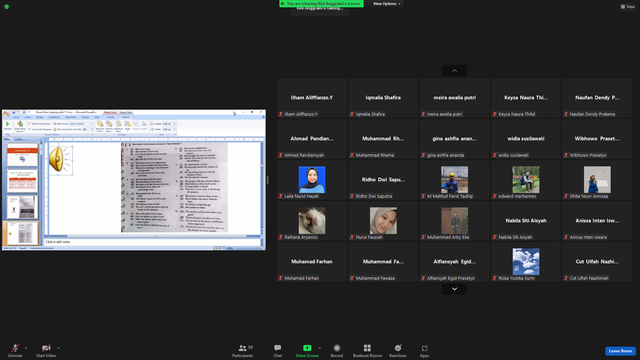640x360 pixels.
Task: Open Design tab in PowerPoint ribbon
Action: point(39,117)
